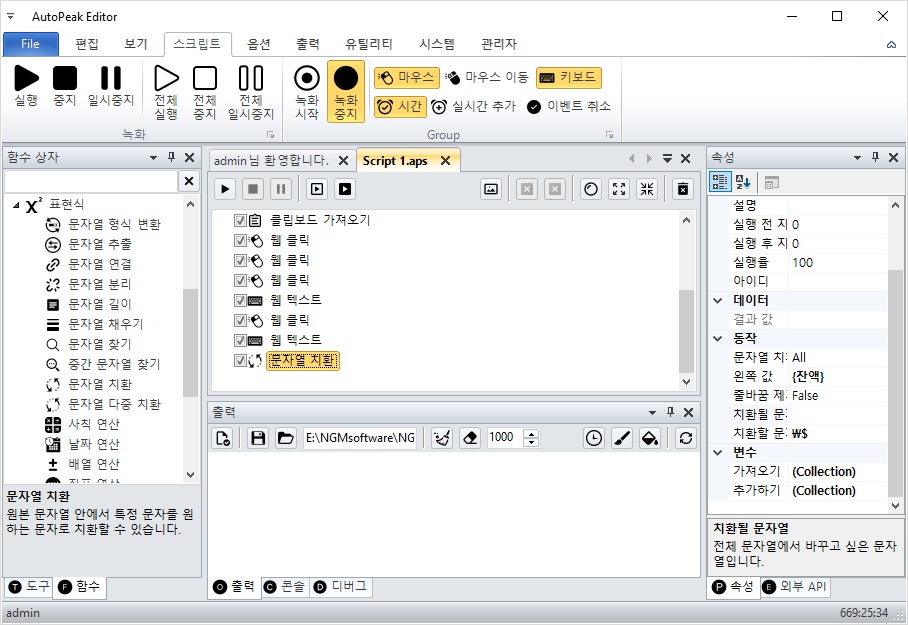This screenshot has width=908, height=625.
Task: Stop recording with 녹화 중지
Action: [346, 92]
